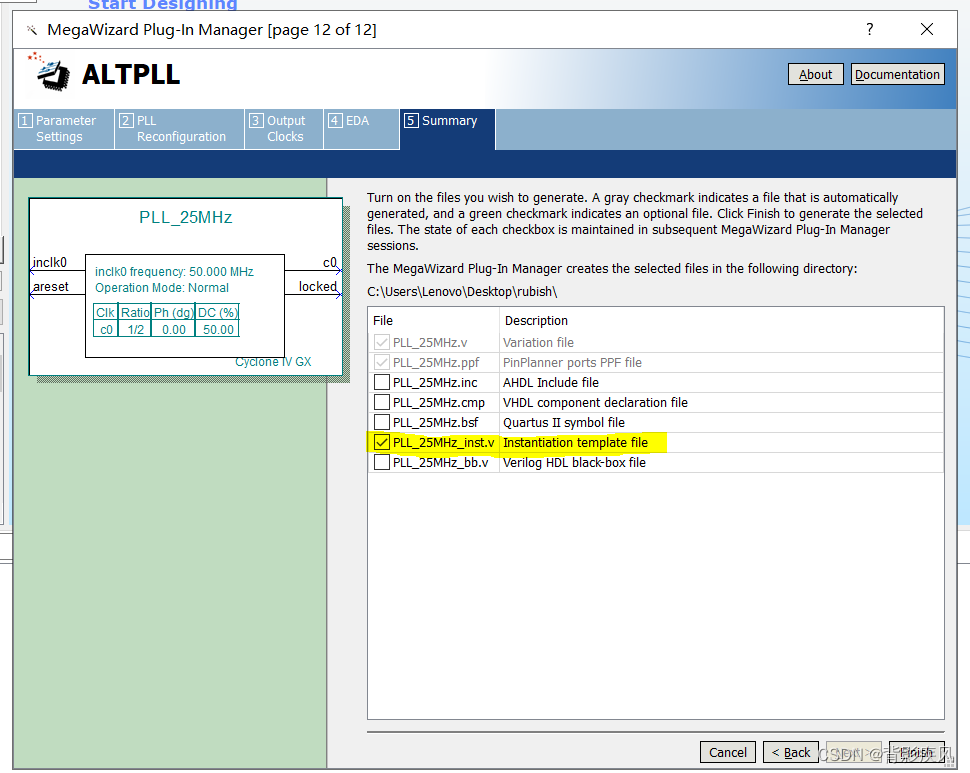Open the Documentation button
Screen dimensions: 970x773
[897, 74]
